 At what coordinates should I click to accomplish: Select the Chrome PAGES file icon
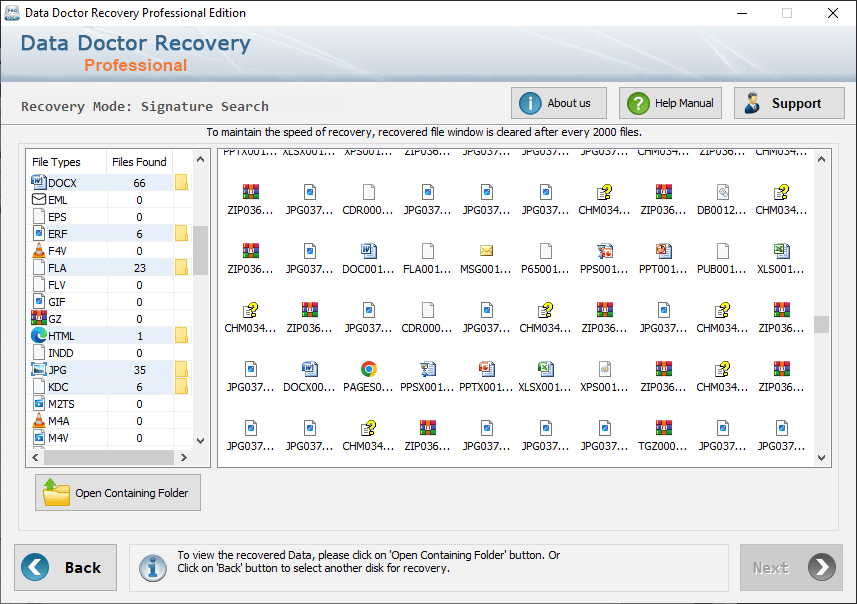point(368,369)
